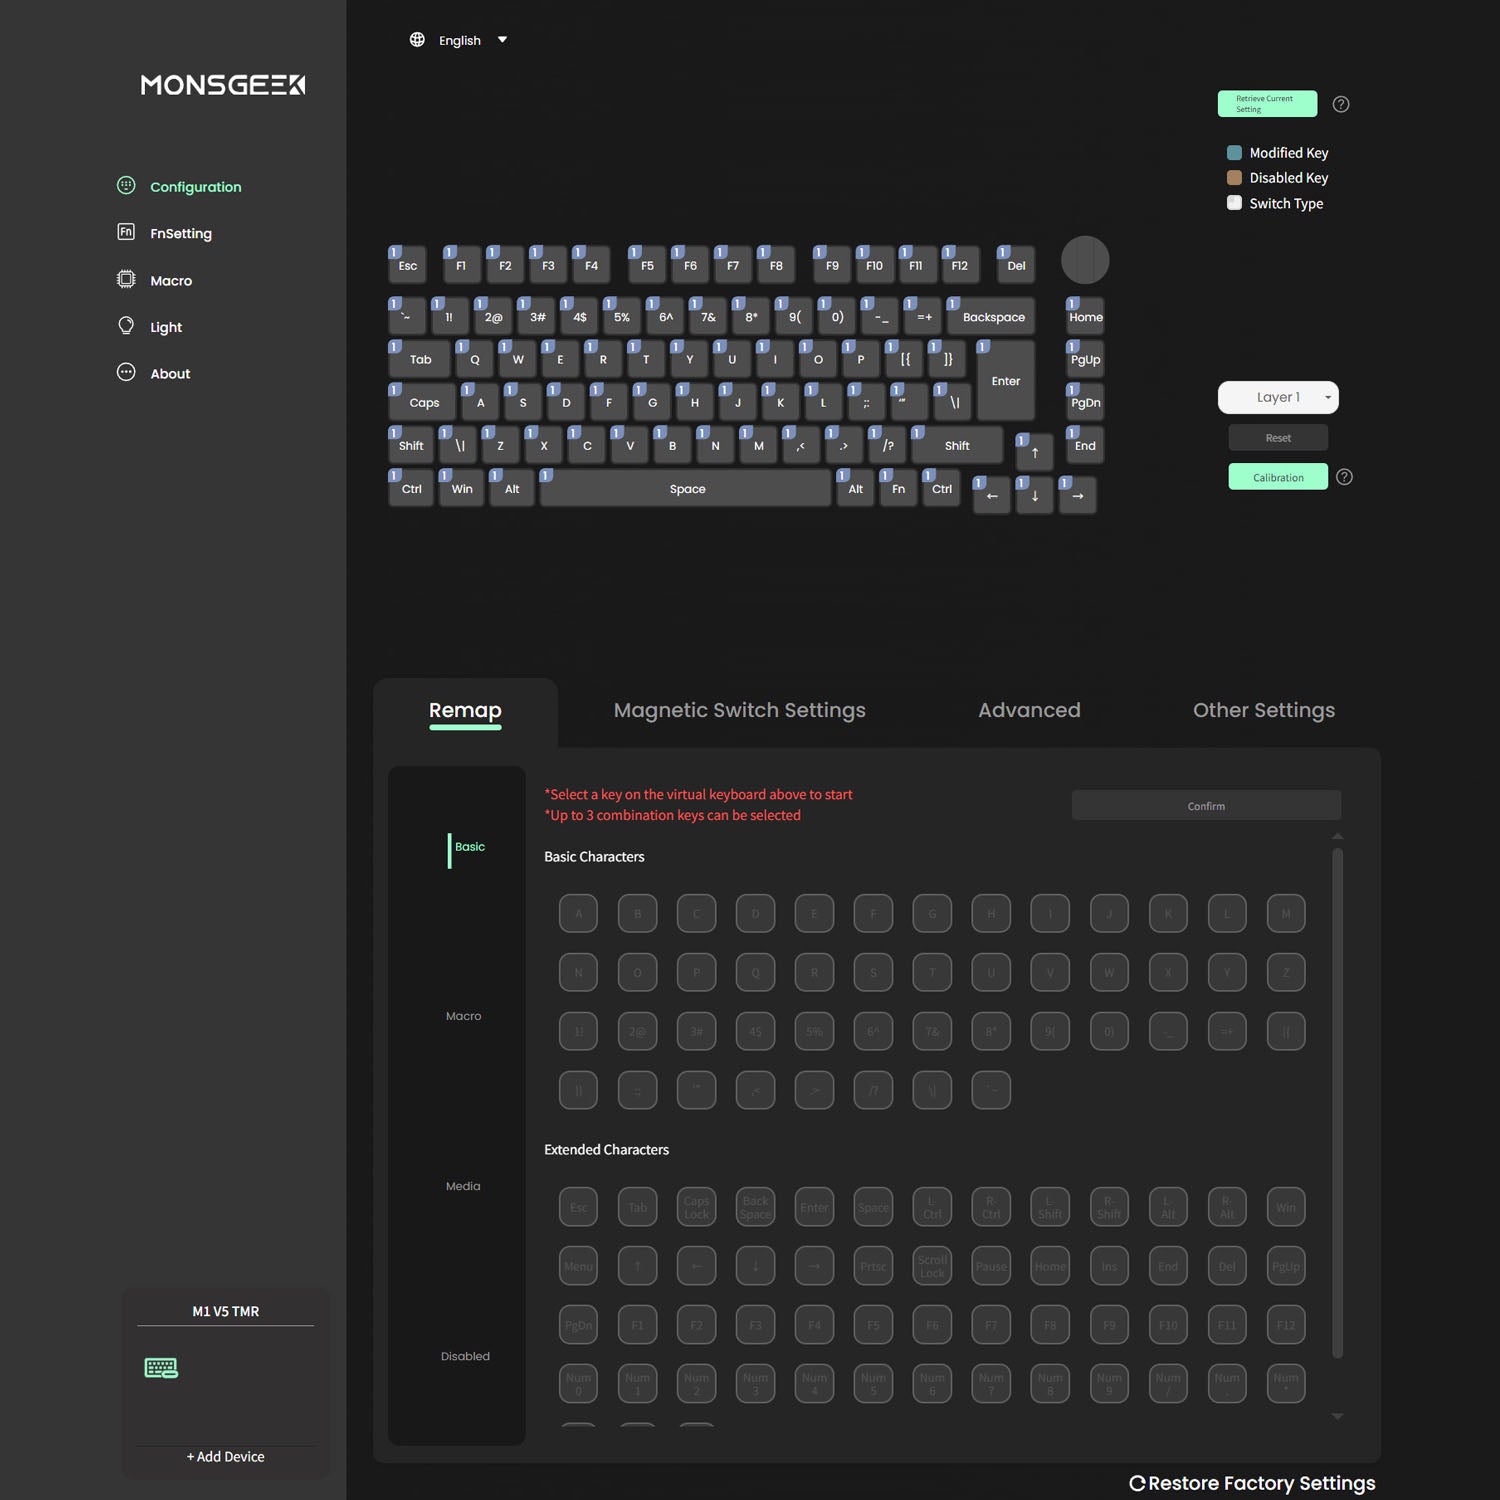Open the Advanced tab
The height and width of the screenshot is (1500, 1500).
(1029, 710)
